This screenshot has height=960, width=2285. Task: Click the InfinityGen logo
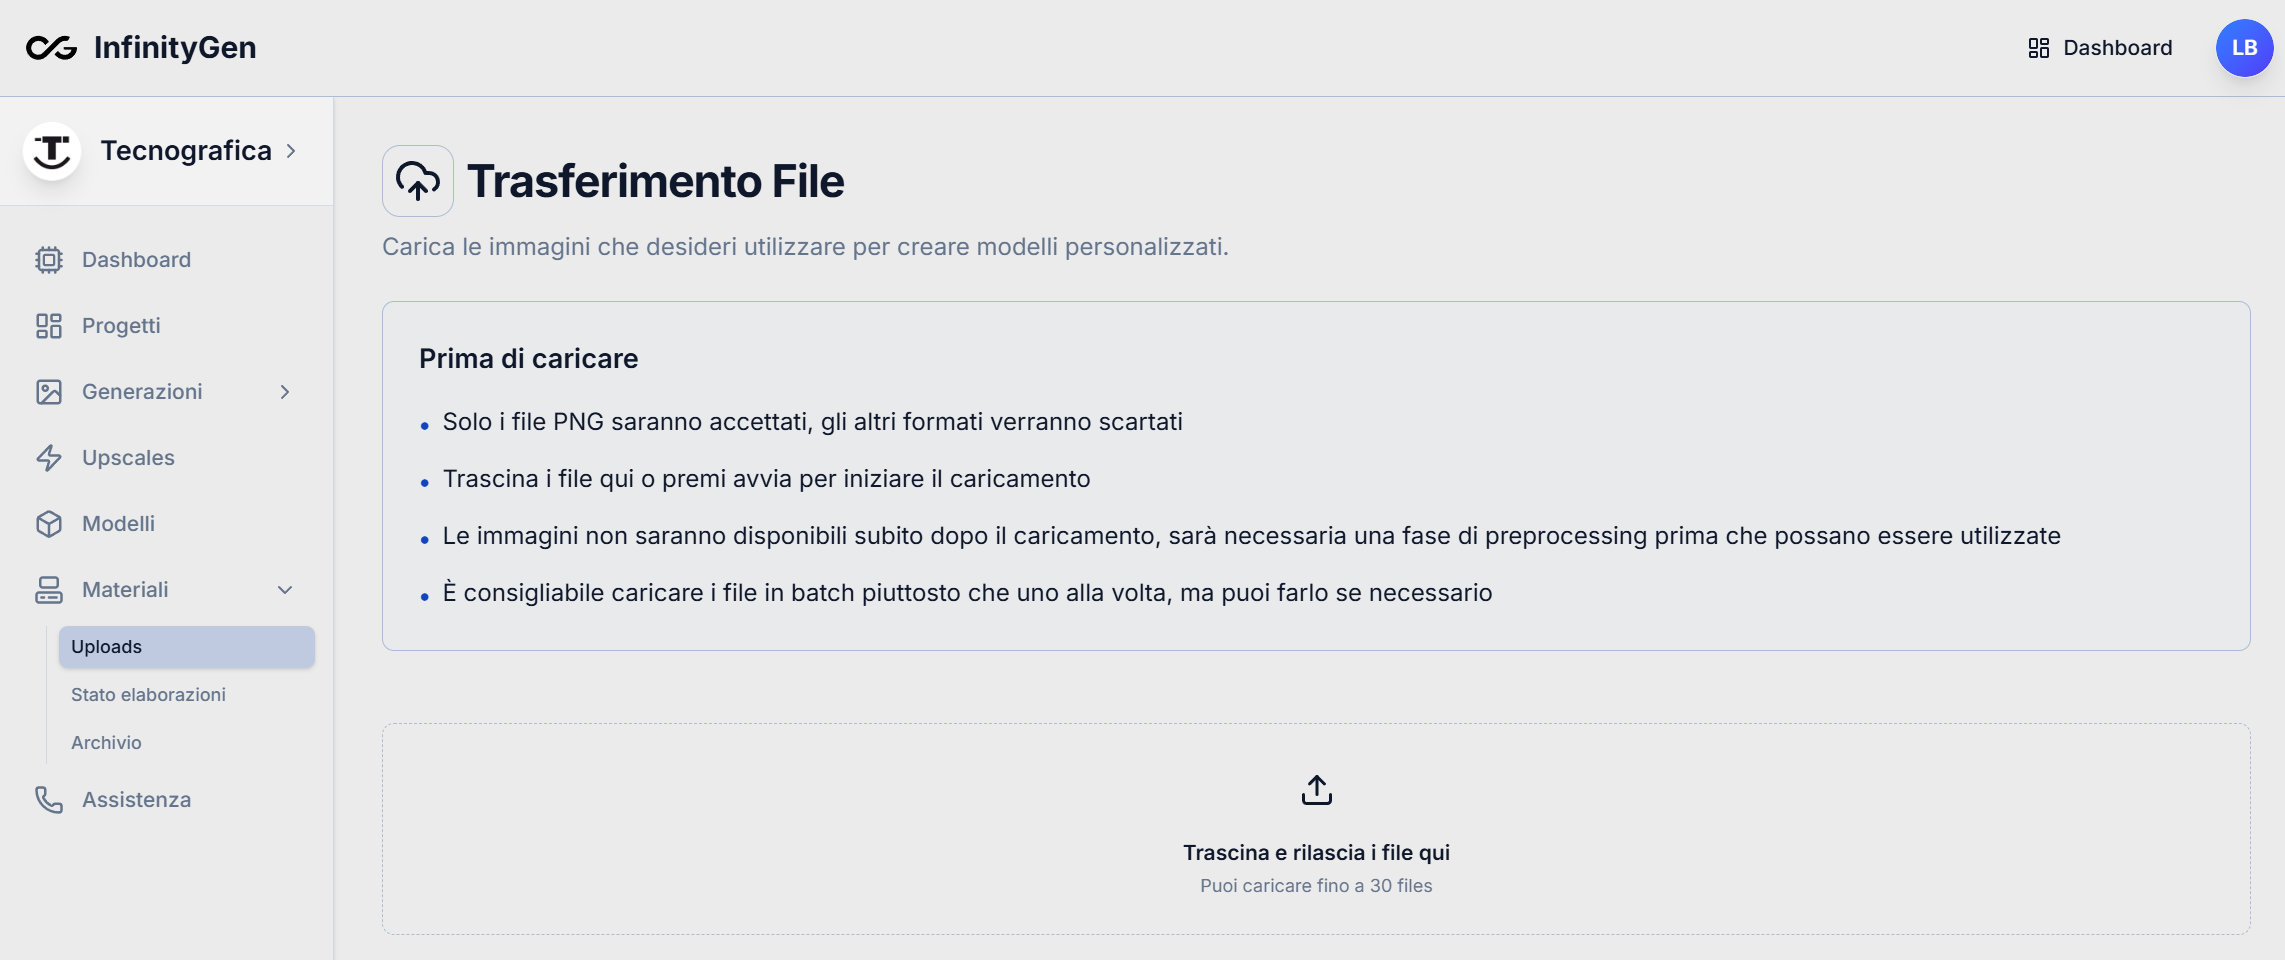click(140, 47)
